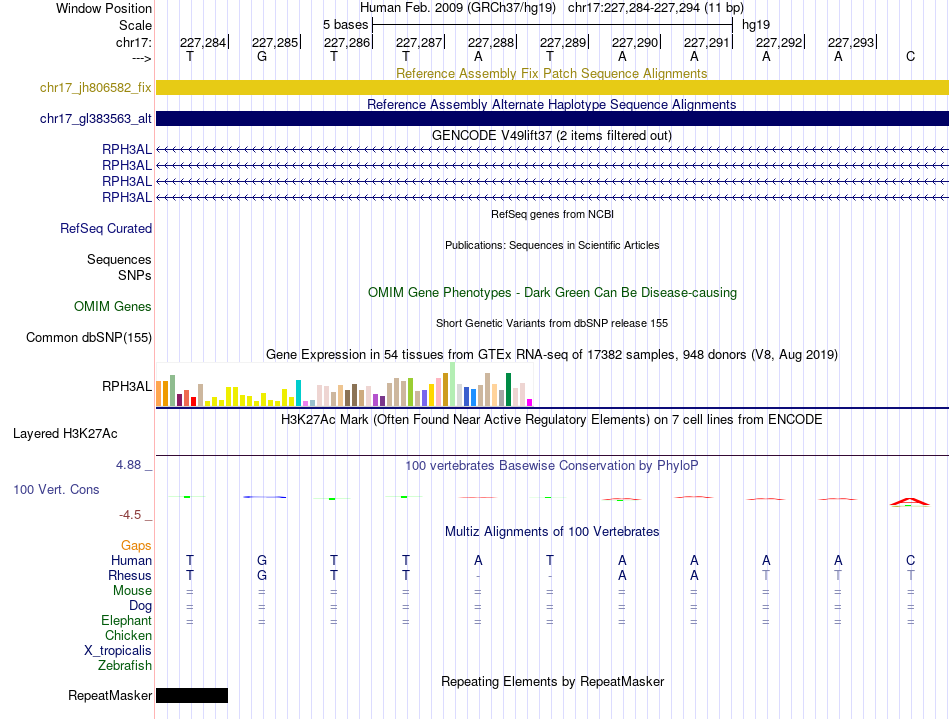Click the RefSeq genes from NCBI title
Screen dimensions: 950x719
(552, 214)
